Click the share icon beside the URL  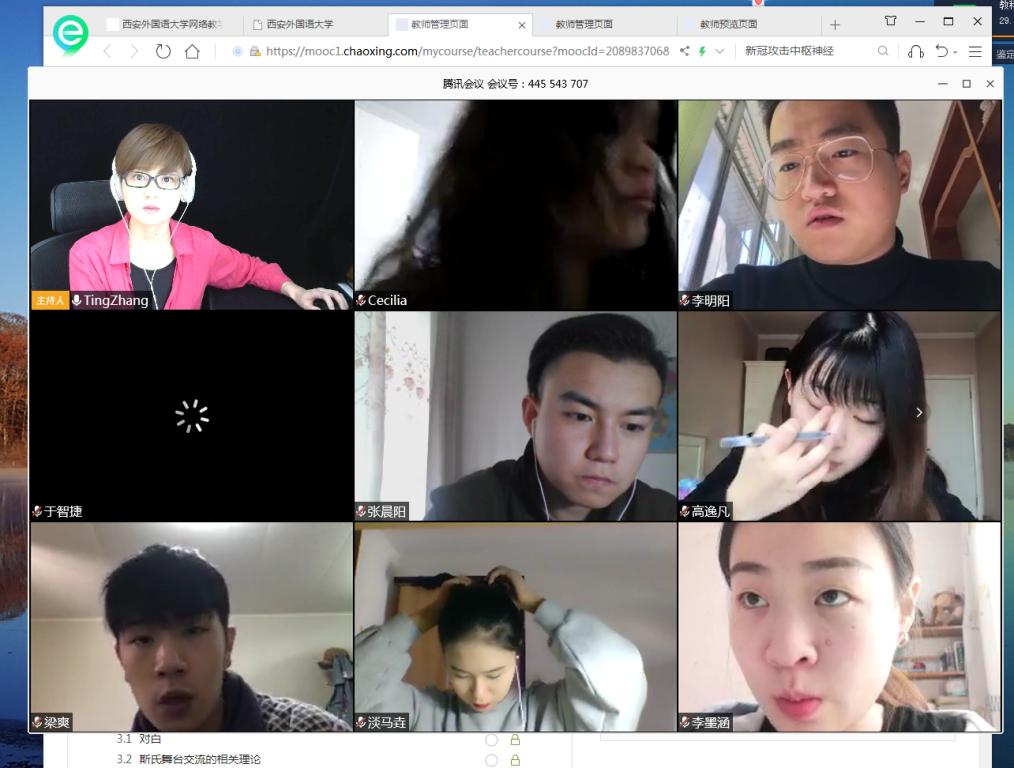pos(685,51)
